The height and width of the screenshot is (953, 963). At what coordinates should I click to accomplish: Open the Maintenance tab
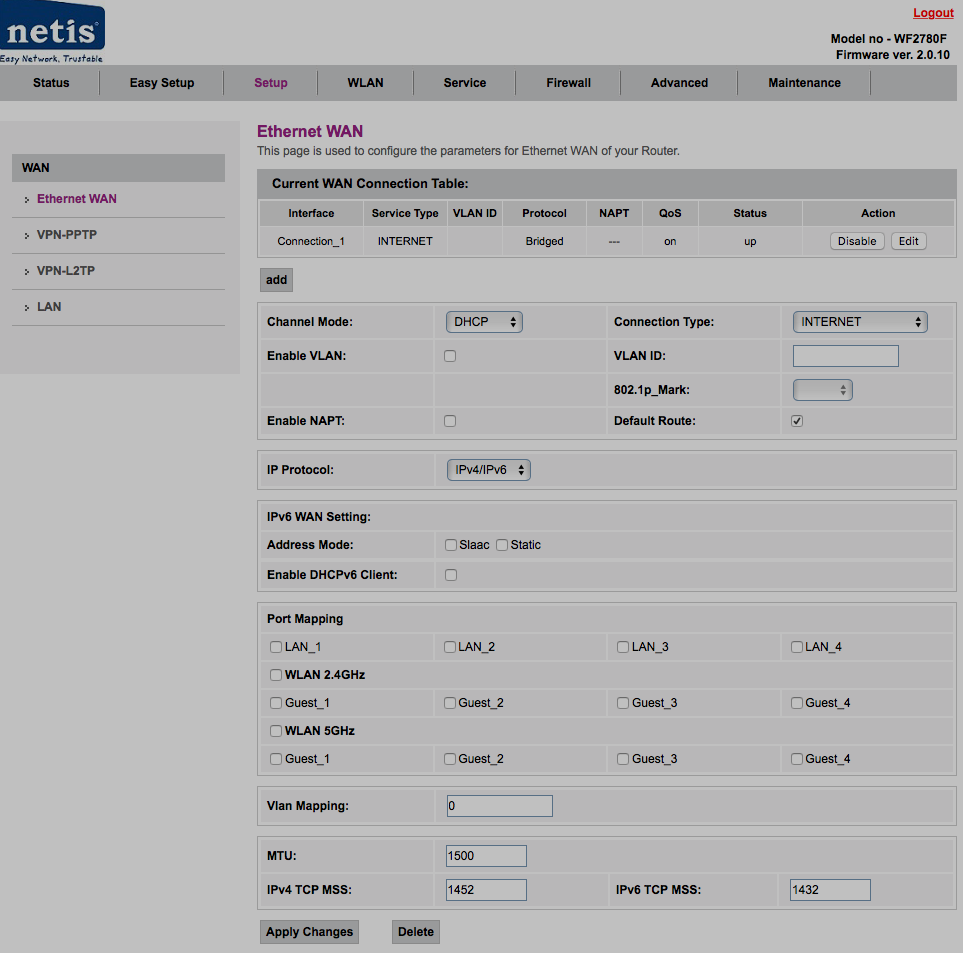[804, 83]
